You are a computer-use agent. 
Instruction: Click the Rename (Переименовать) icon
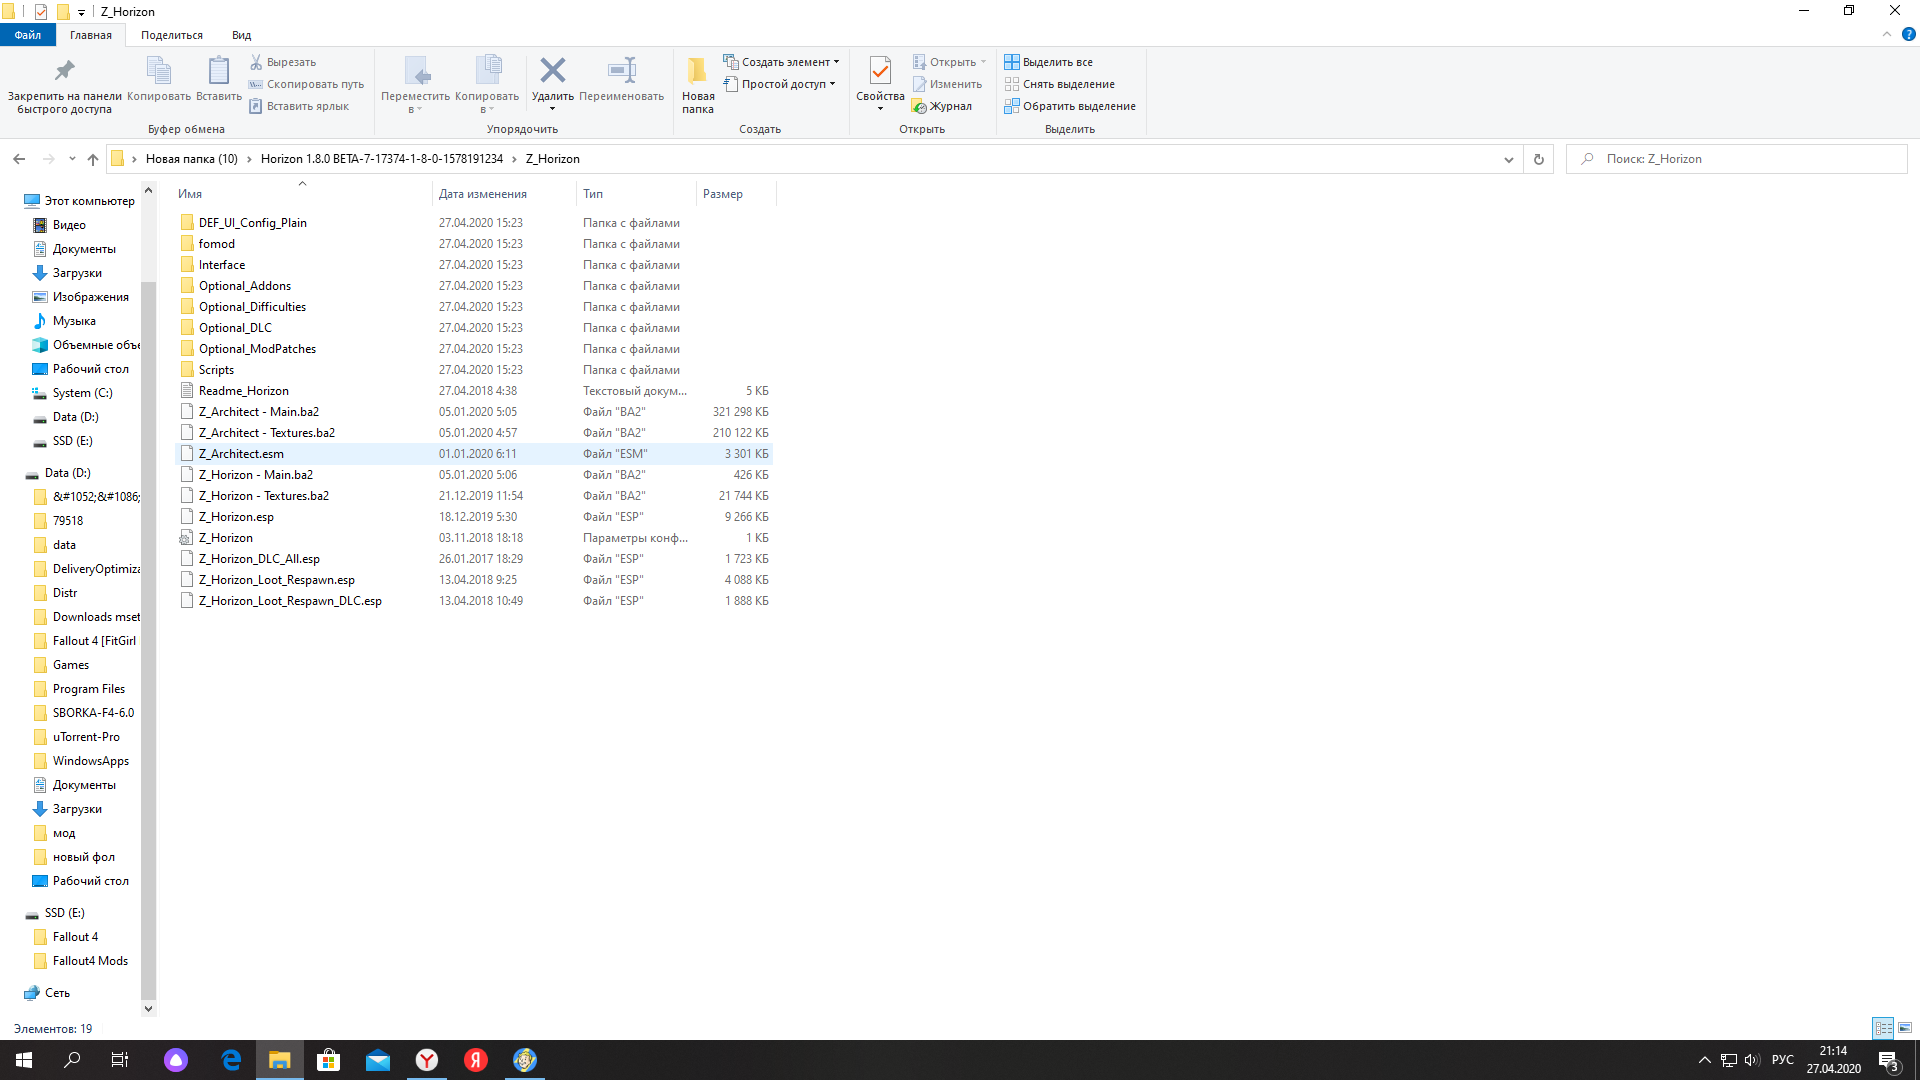coord(621,72)
